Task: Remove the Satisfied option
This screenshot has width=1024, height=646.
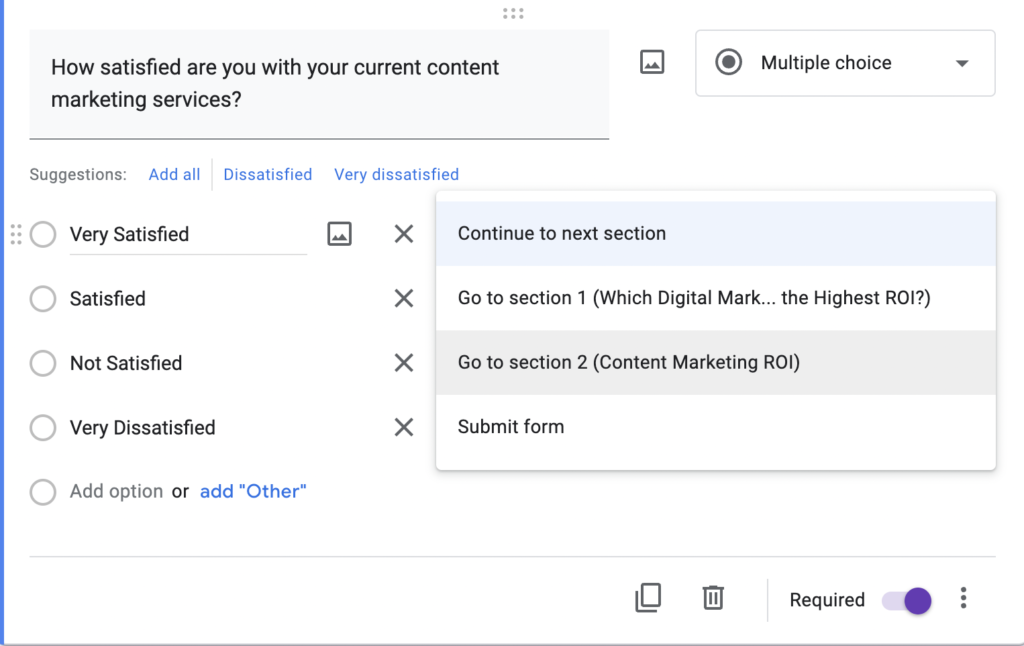Action: [404, 298]
